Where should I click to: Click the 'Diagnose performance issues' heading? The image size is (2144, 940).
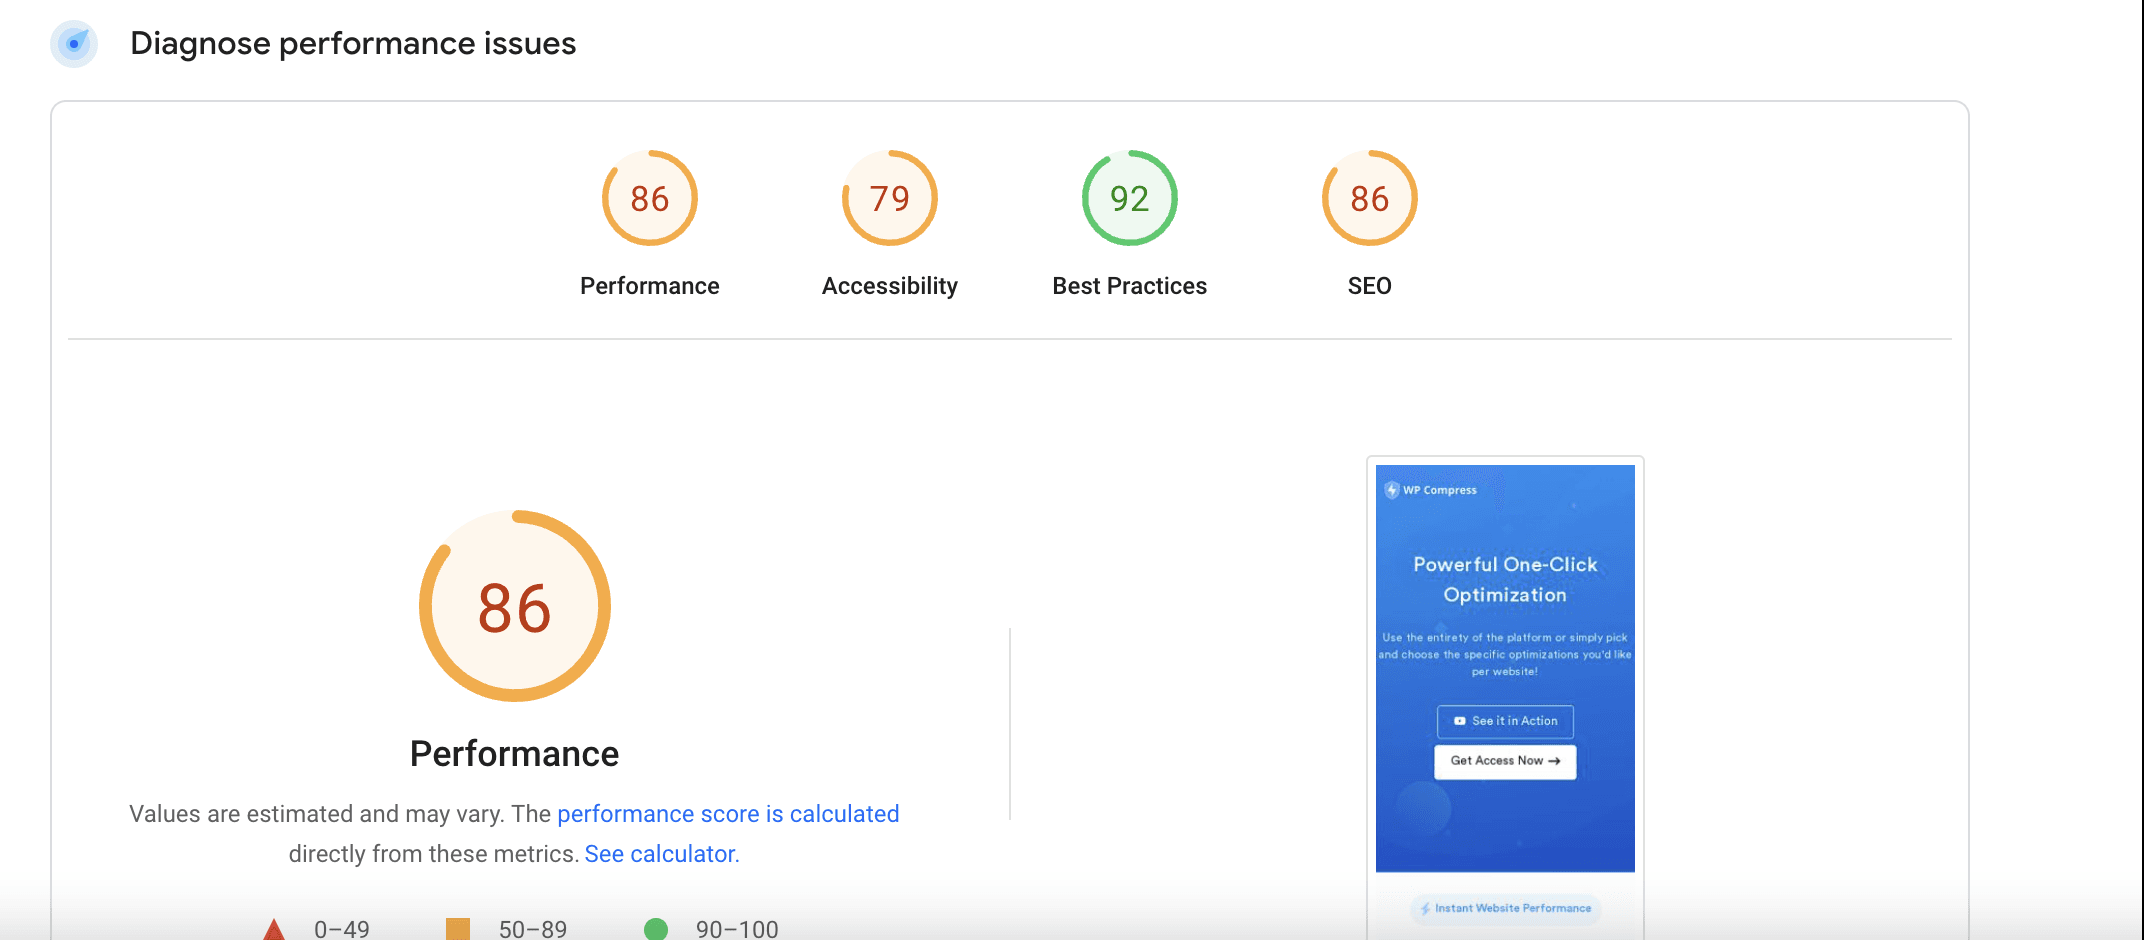click(353, 44)
